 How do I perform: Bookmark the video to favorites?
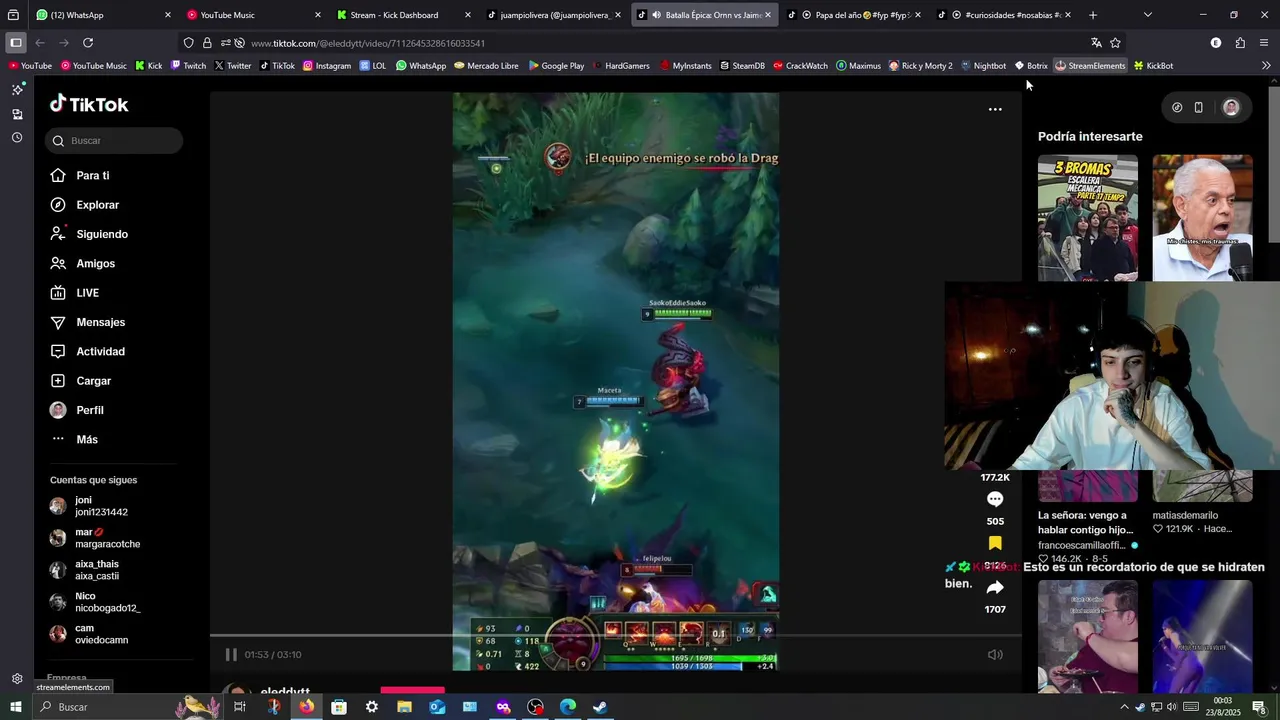point(995,543)
